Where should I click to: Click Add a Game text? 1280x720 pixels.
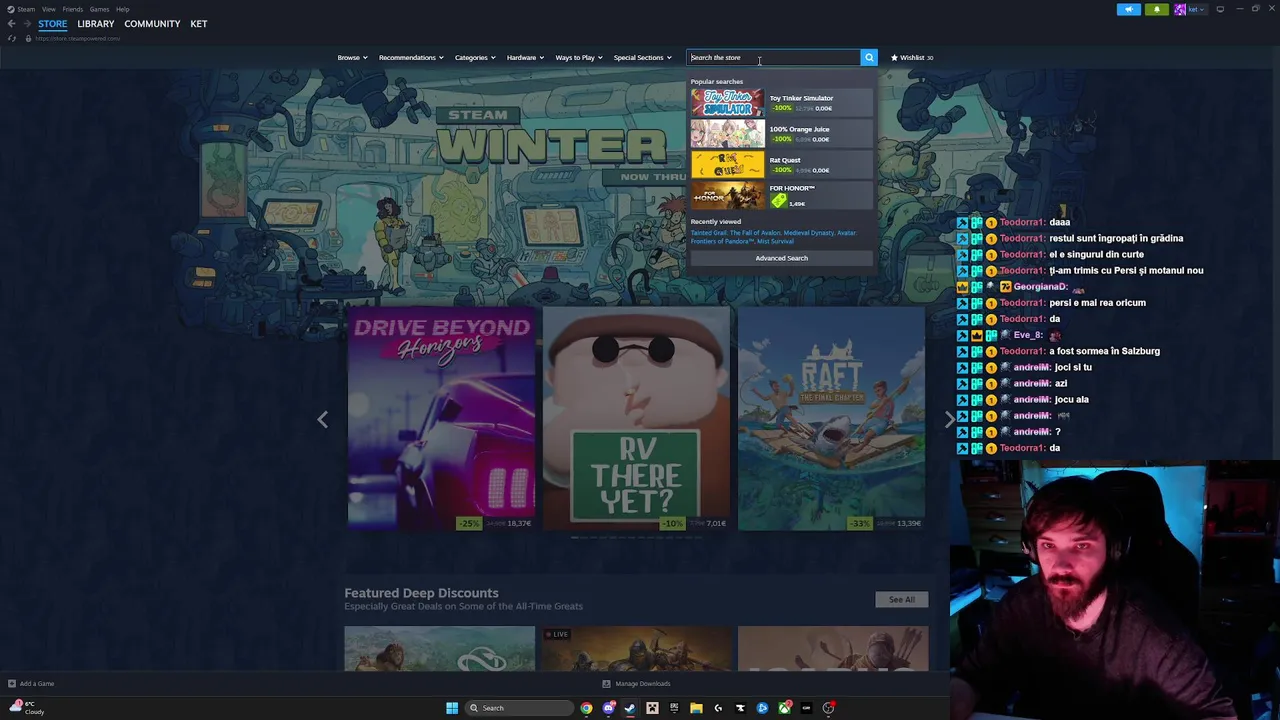(x=37, y=684)
